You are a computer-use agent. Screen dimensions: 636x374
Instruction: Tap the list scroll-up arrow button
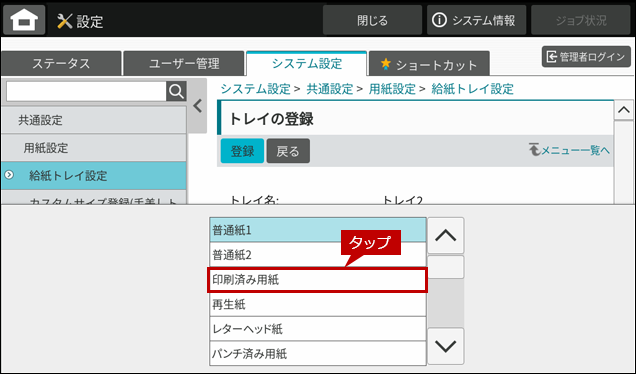coord(446,236)
